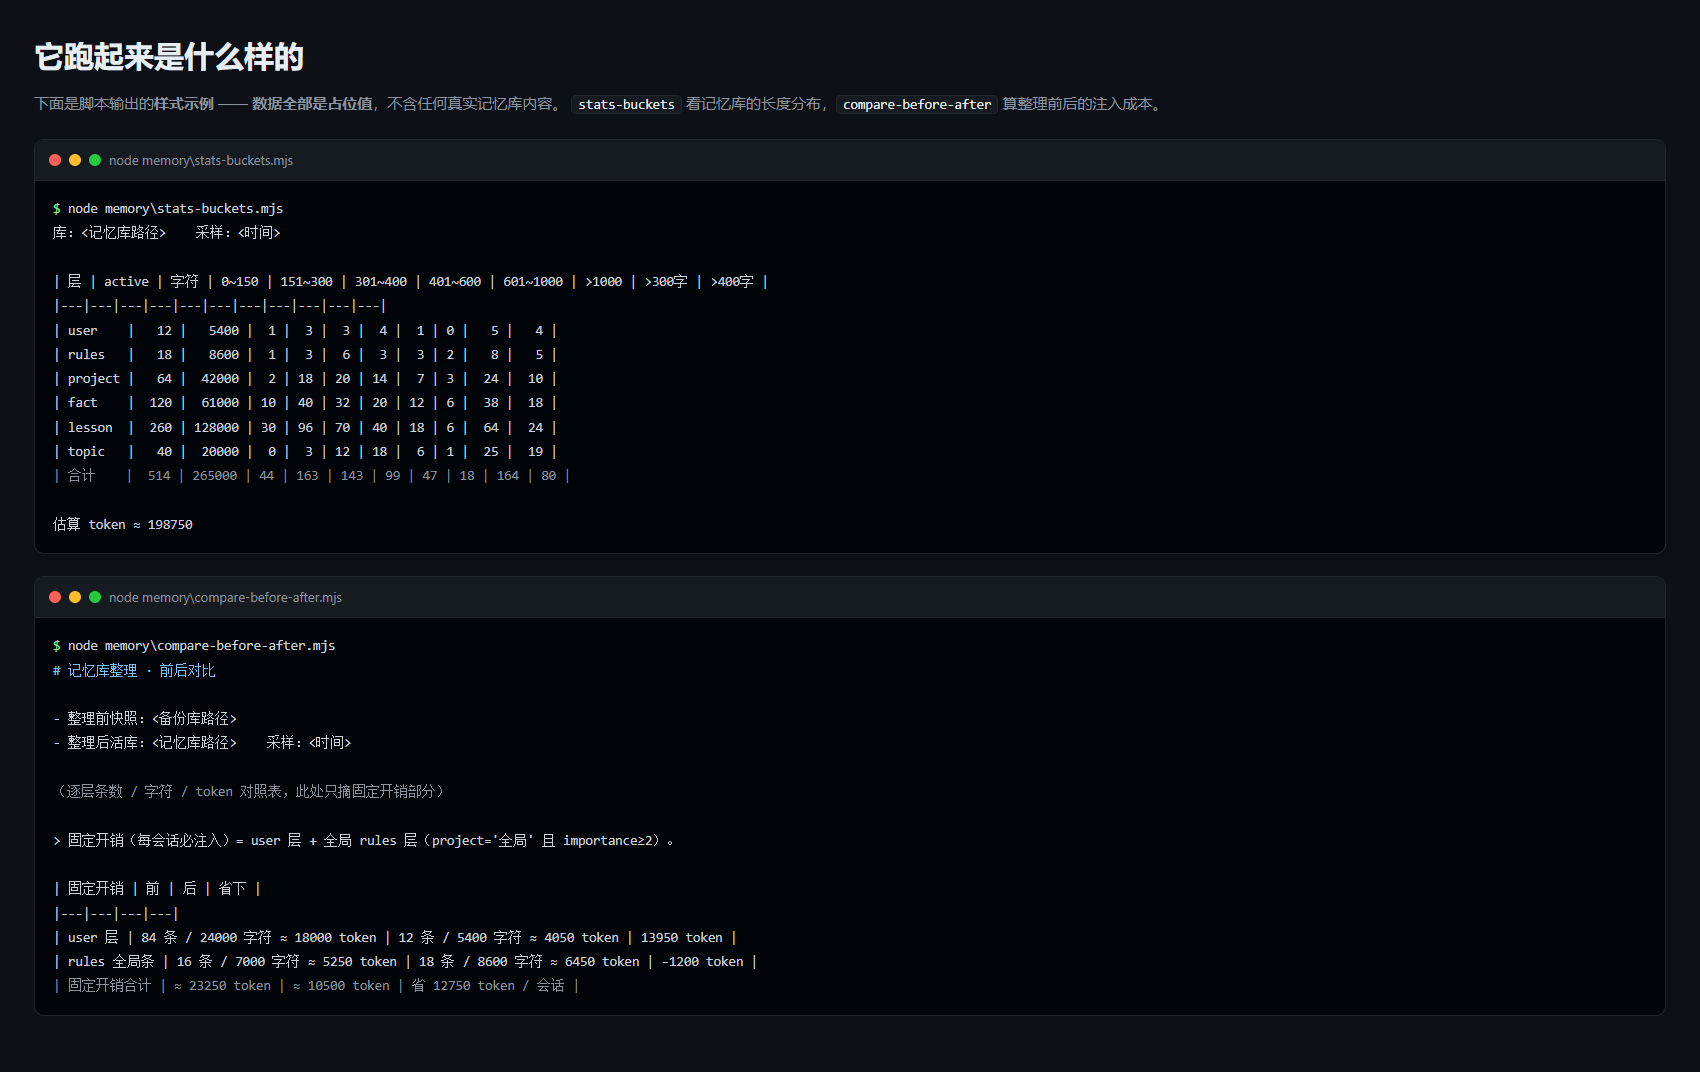Click the "估算 token ≈ 198750" line
Screen dimensions: 1700x1072
123,524
